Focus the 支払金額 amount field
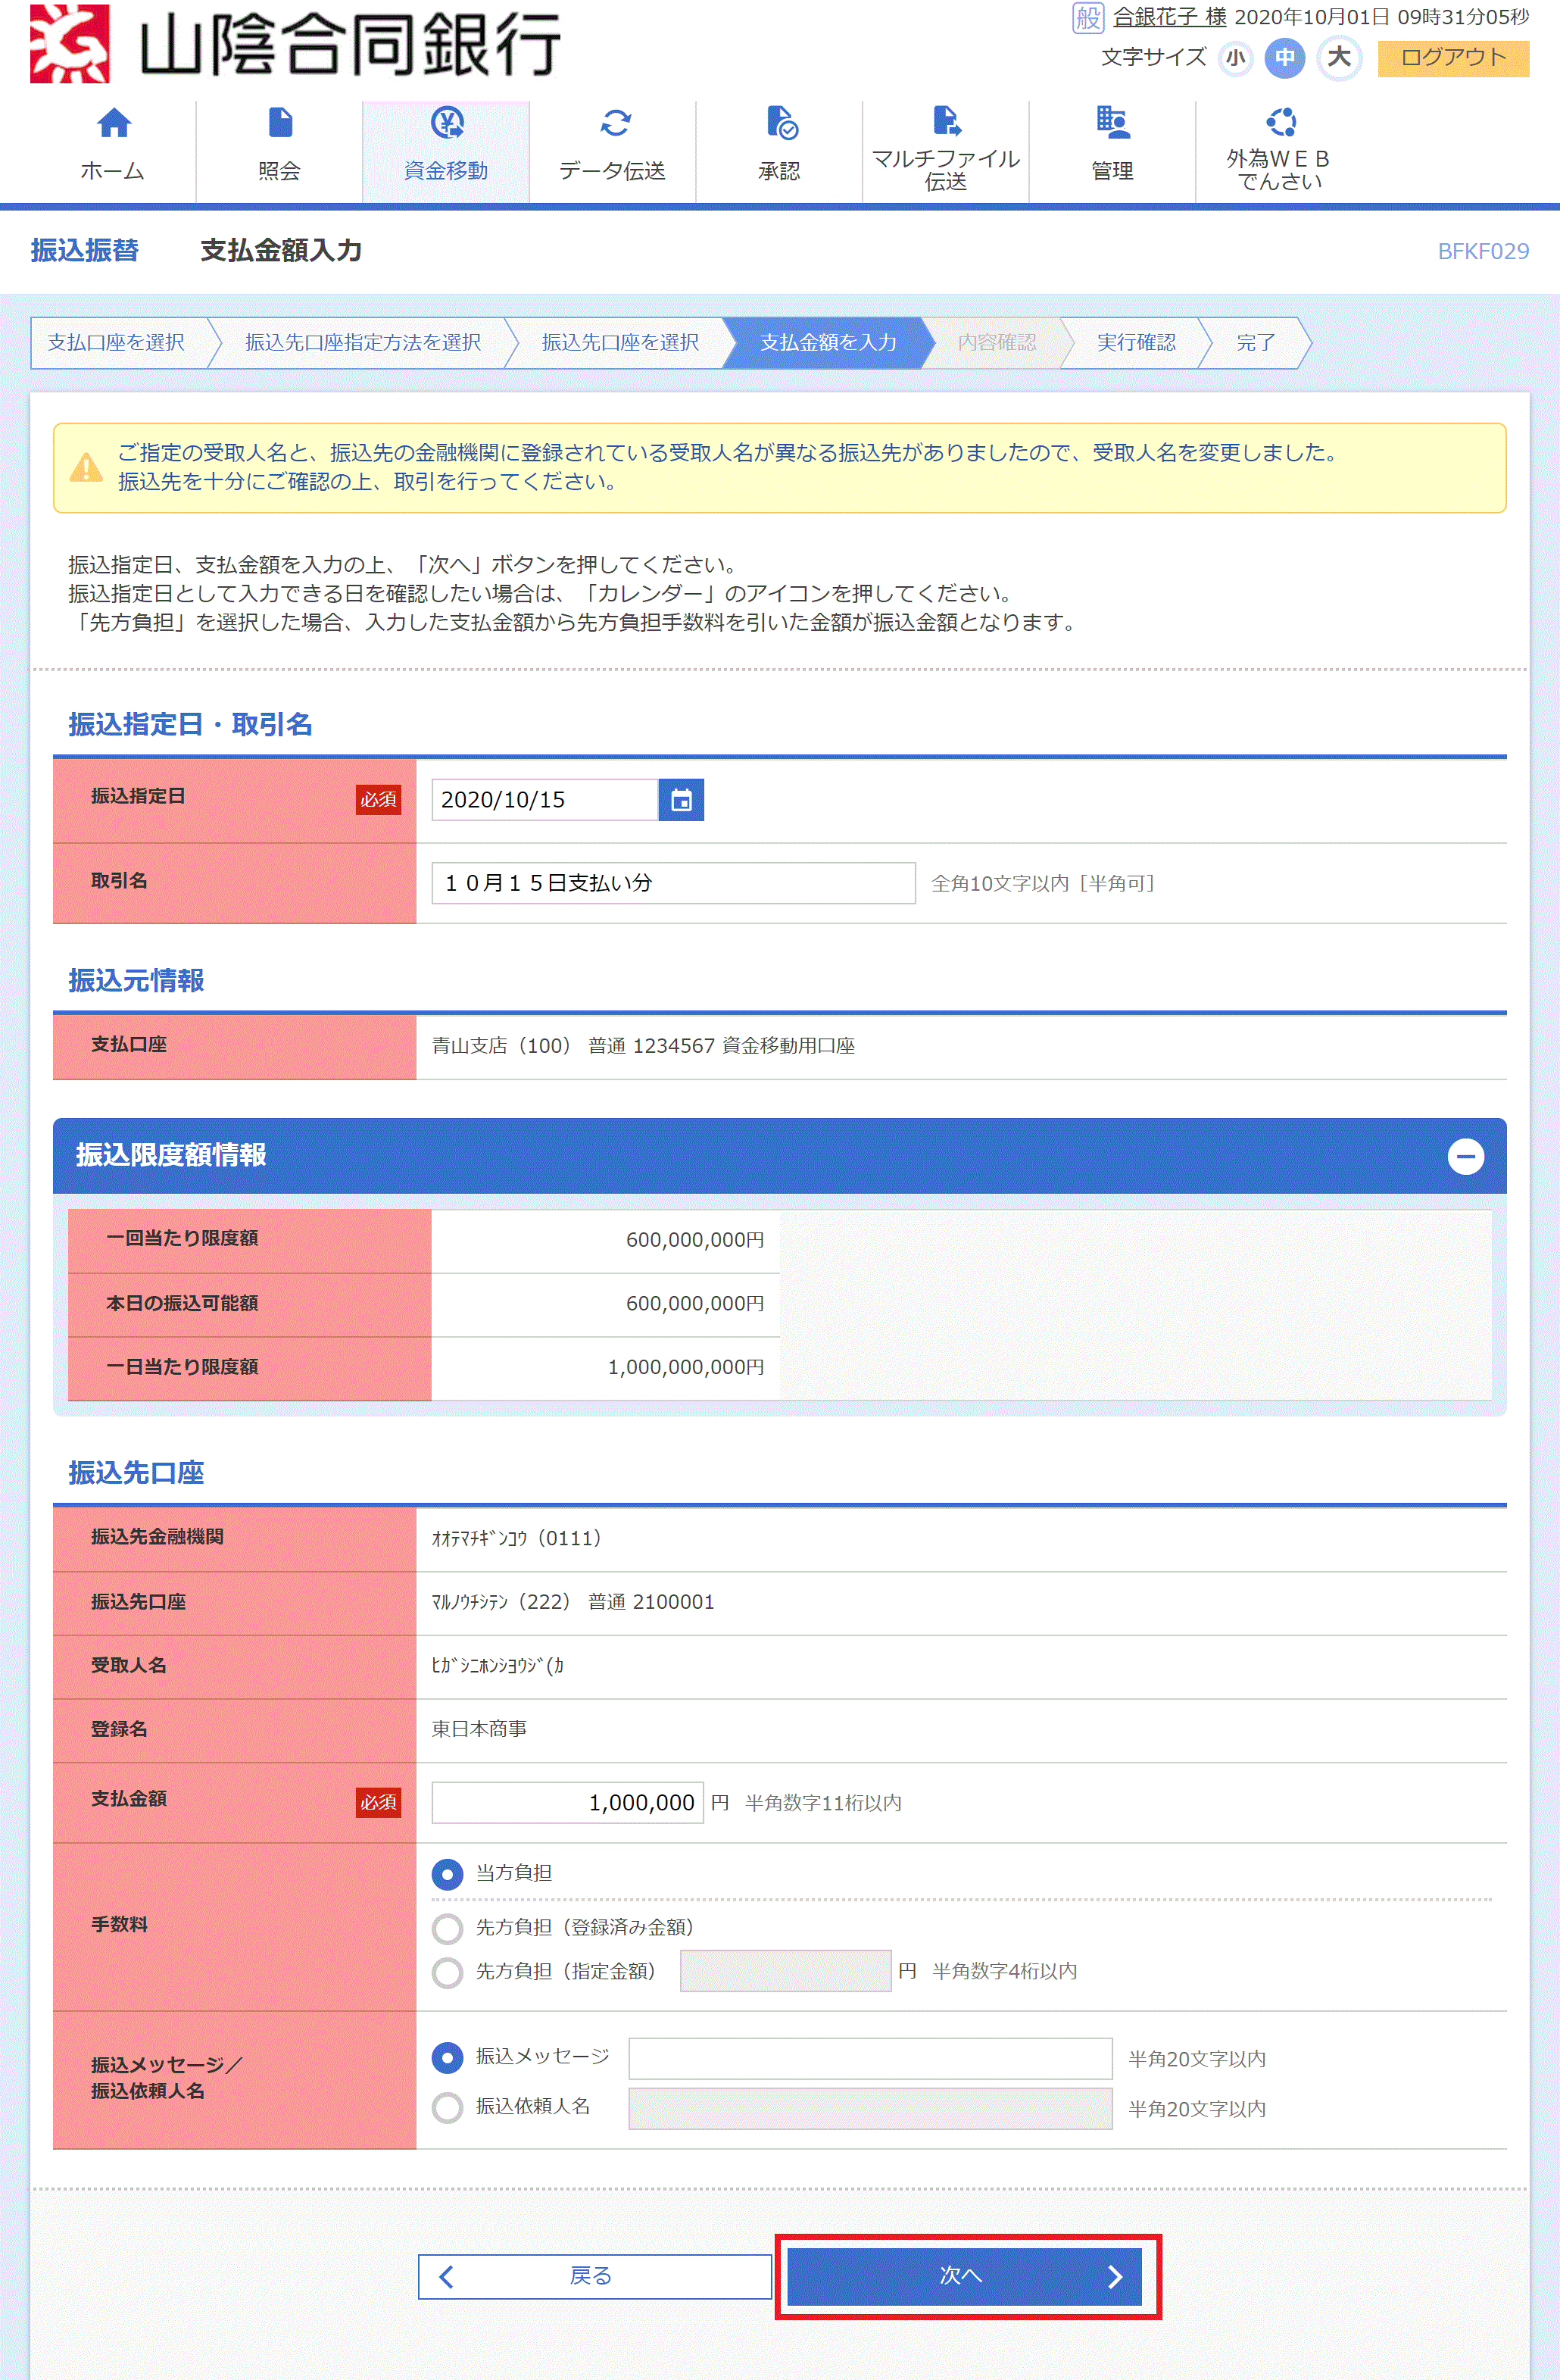This screenshot has height=2380, width=1560. 567,1802
